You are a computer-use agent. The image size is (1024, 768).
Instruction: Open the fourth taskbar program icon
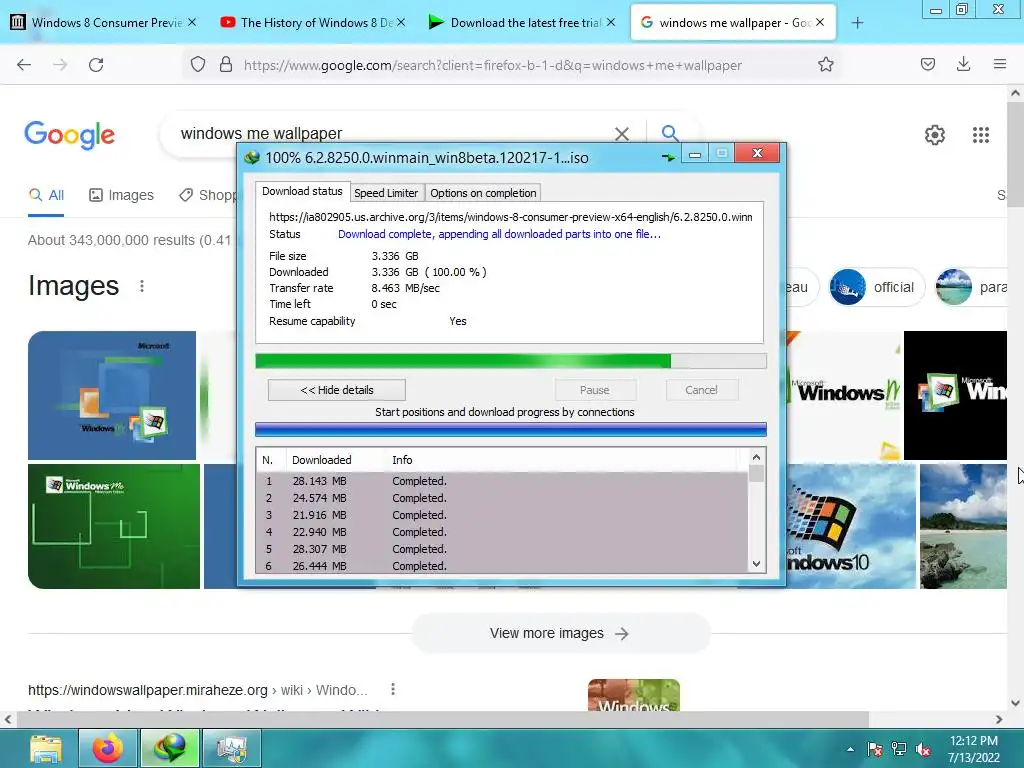232,748
